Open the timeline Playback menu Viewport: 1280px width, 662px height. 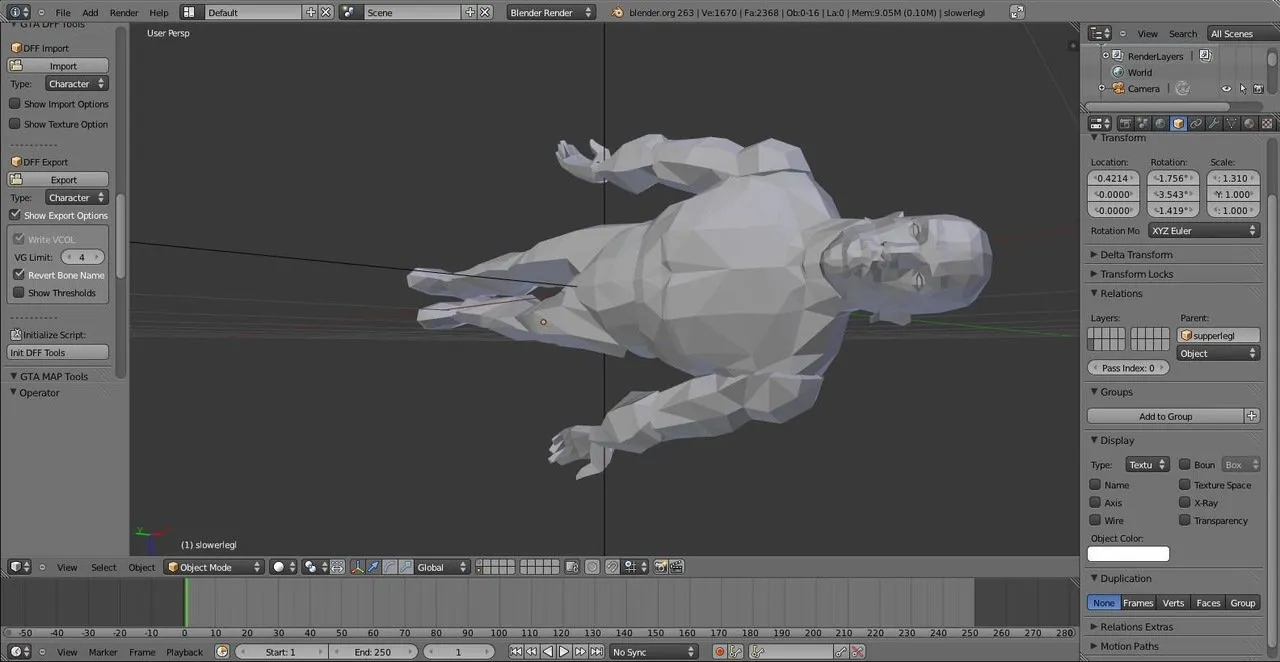pyautogui.click(x=185, y=652)
